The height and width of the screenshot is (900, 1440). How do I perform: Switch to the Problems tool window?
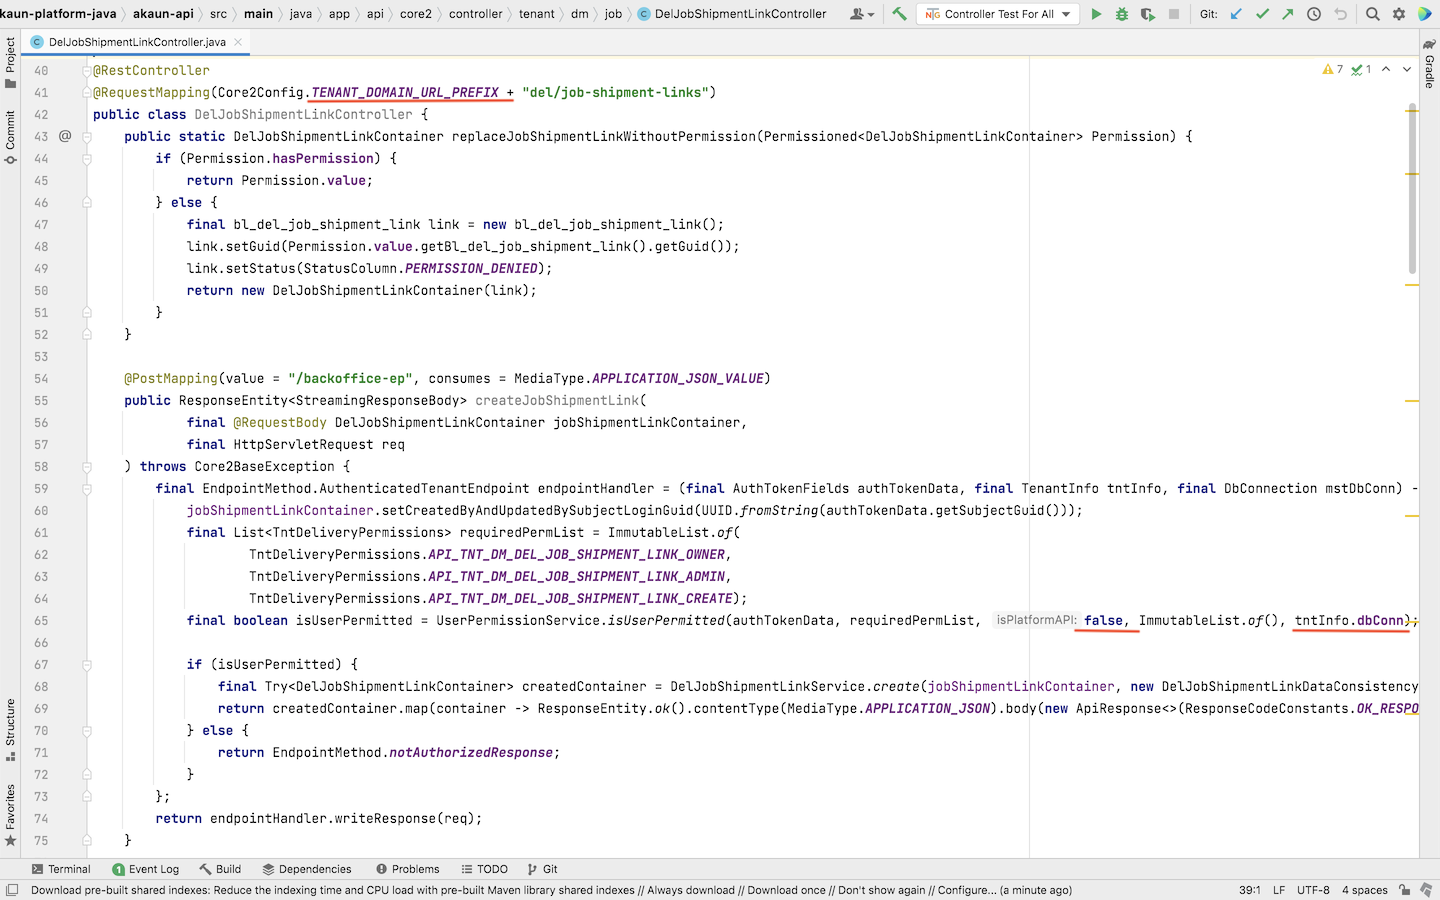(x=407, y=869)
